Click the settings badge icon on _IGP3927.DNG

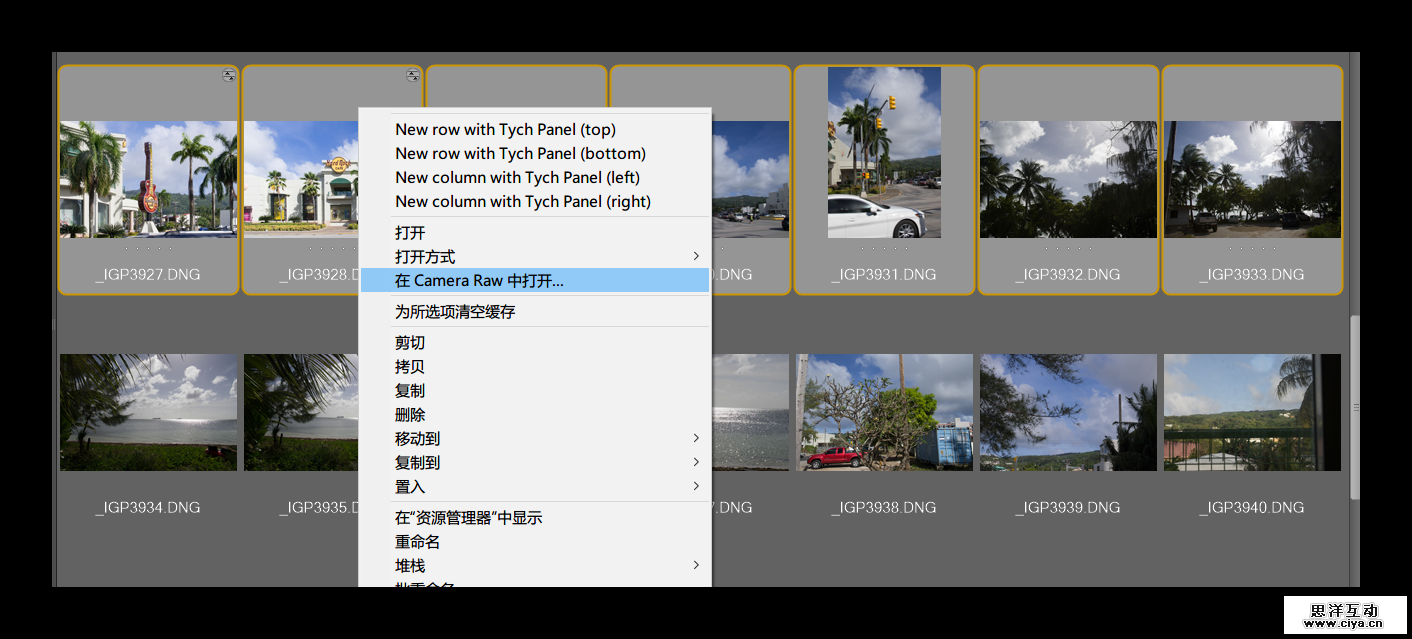point(229,76)
